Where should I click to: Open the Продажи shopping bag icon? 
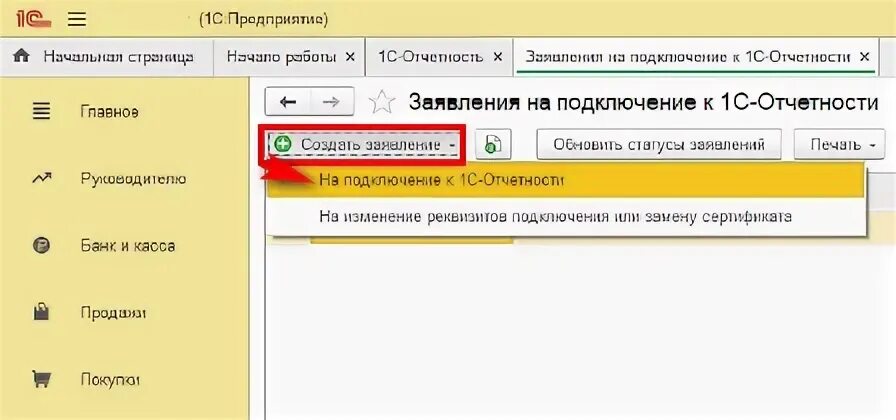point(42,313)
